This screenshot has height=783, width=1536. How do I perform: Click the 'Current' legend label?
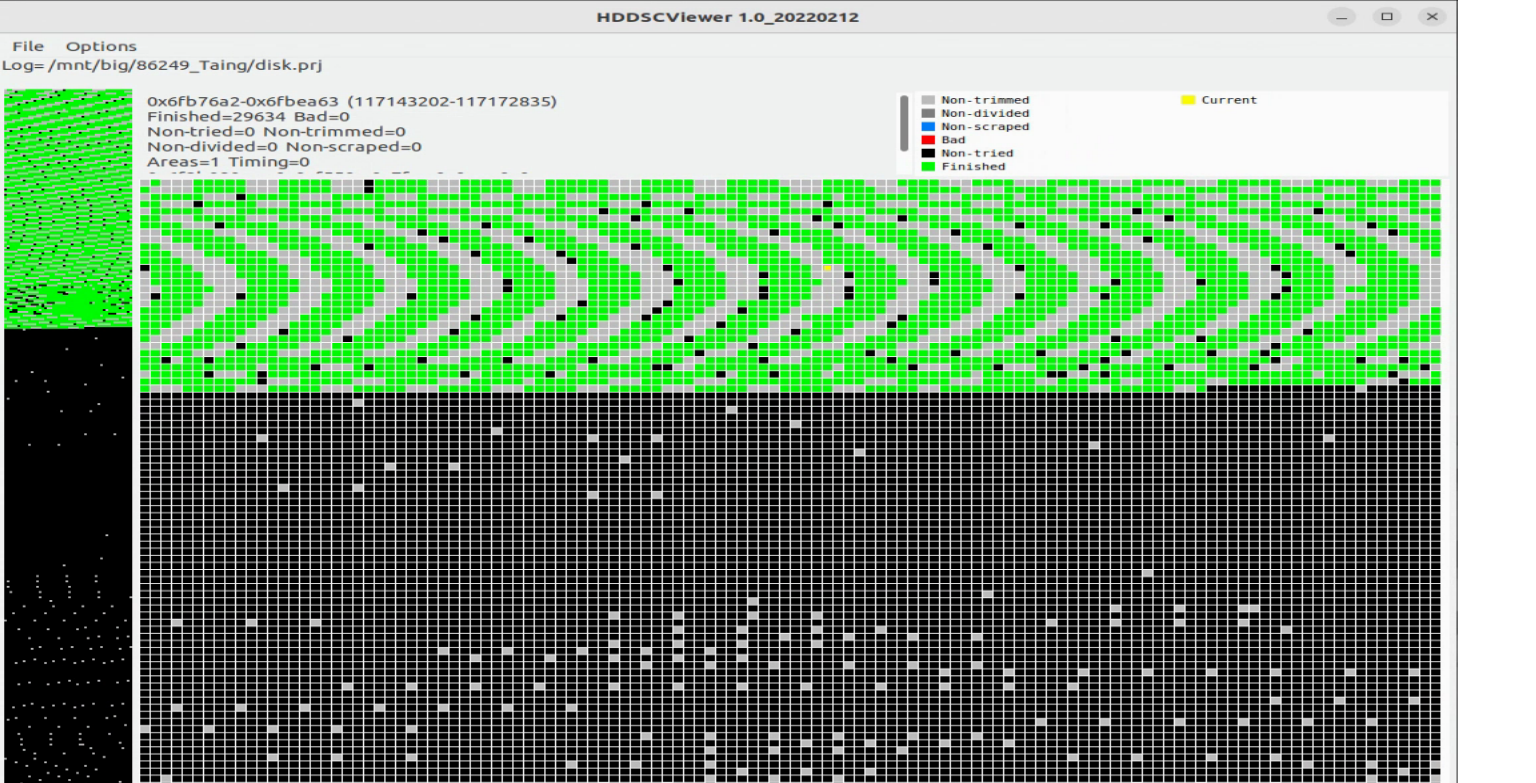tap(1229, 100)
